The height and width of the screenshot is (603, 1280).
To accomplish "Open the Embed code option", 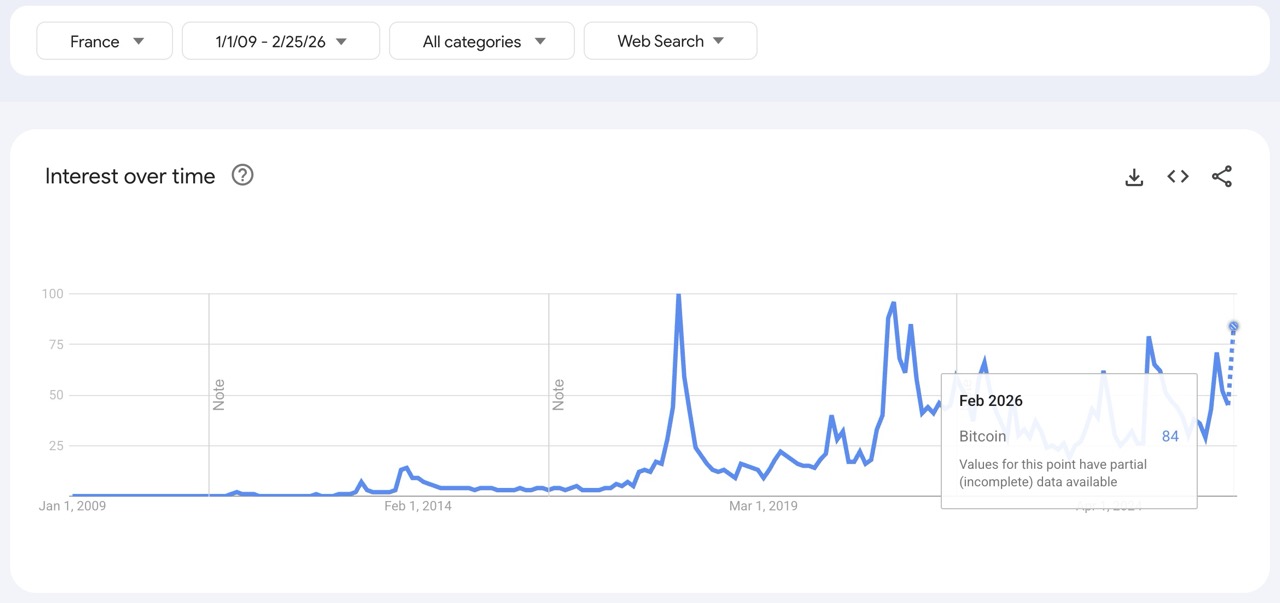I will point(1178,176).
